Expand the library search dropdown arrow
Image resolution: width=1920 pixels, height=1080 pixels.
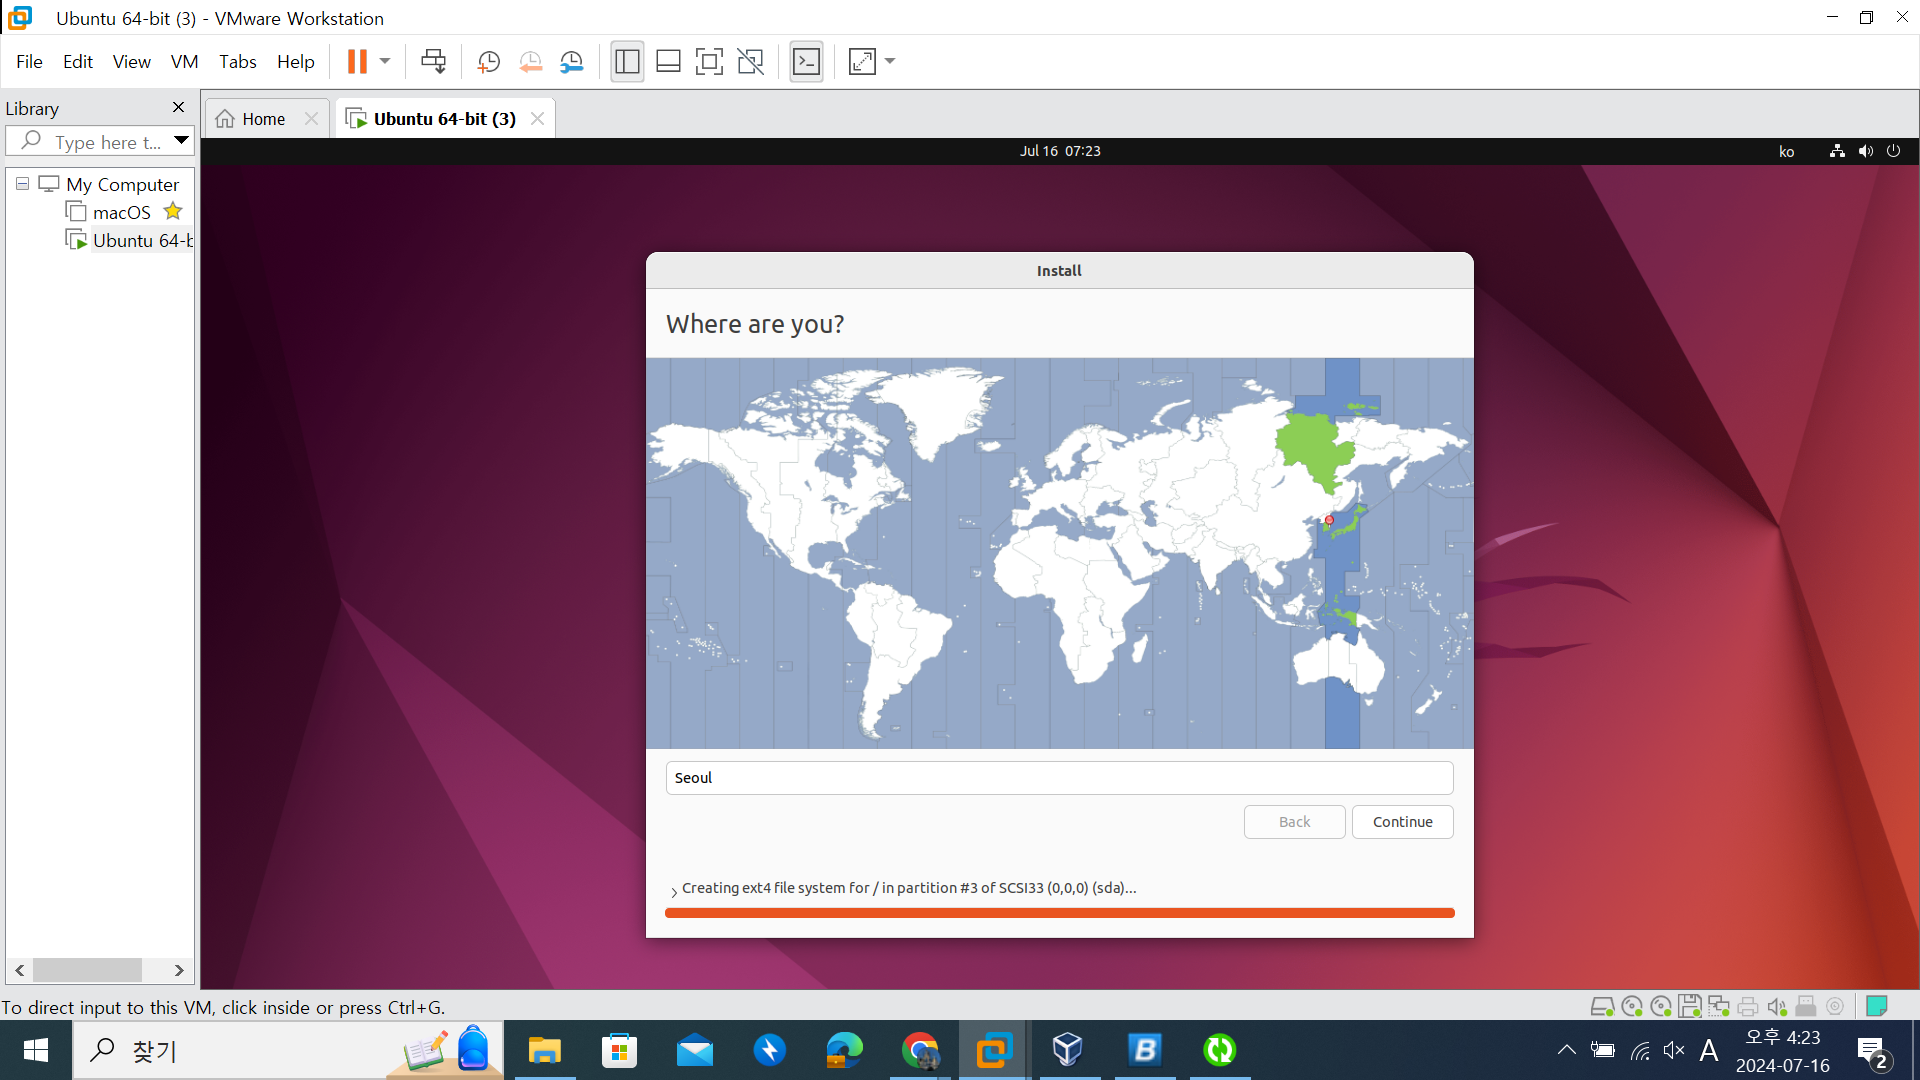pyautogui.click(x=181, y=141)
